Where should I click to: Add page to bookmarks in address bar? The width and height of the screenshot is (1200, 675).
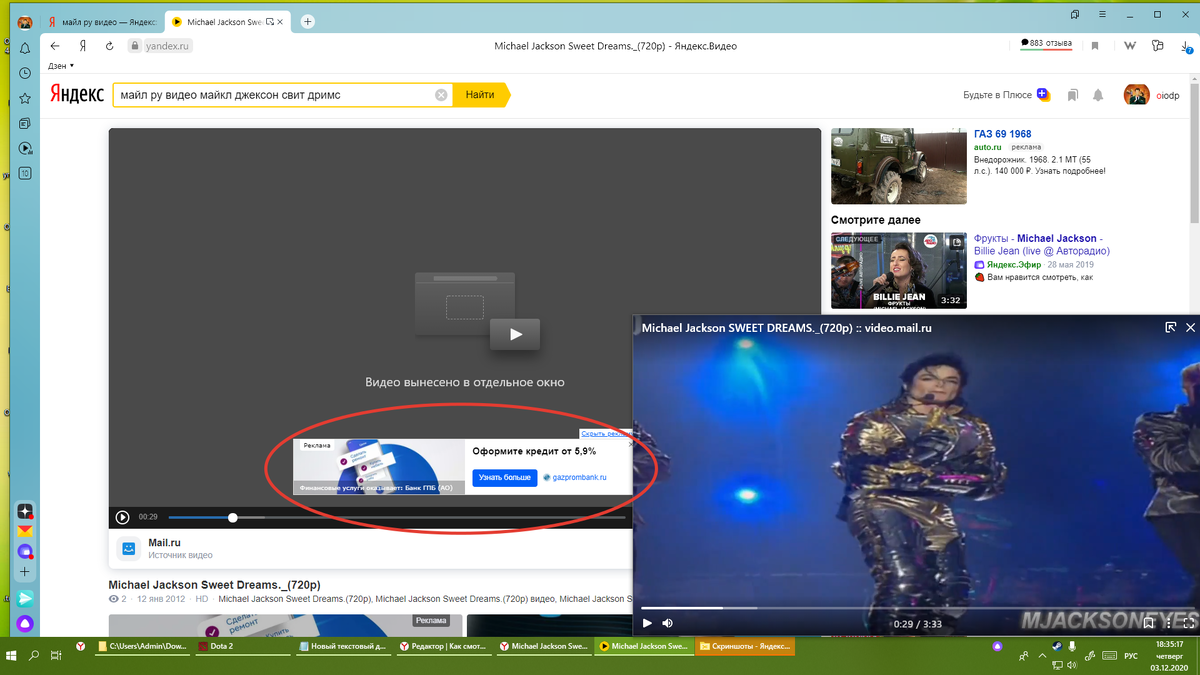tap(1095, 46)
